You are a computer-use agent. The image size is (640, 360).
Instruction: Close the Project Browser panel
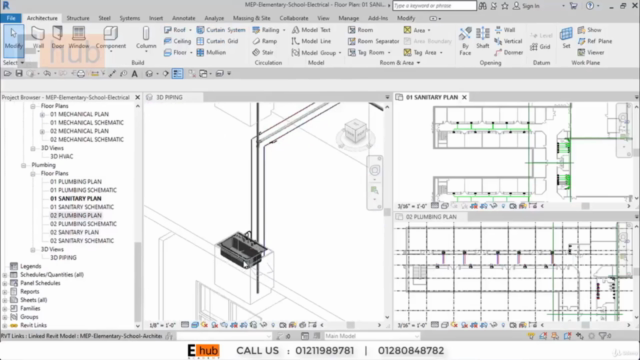pyautogui.click(x=138, y=98)
